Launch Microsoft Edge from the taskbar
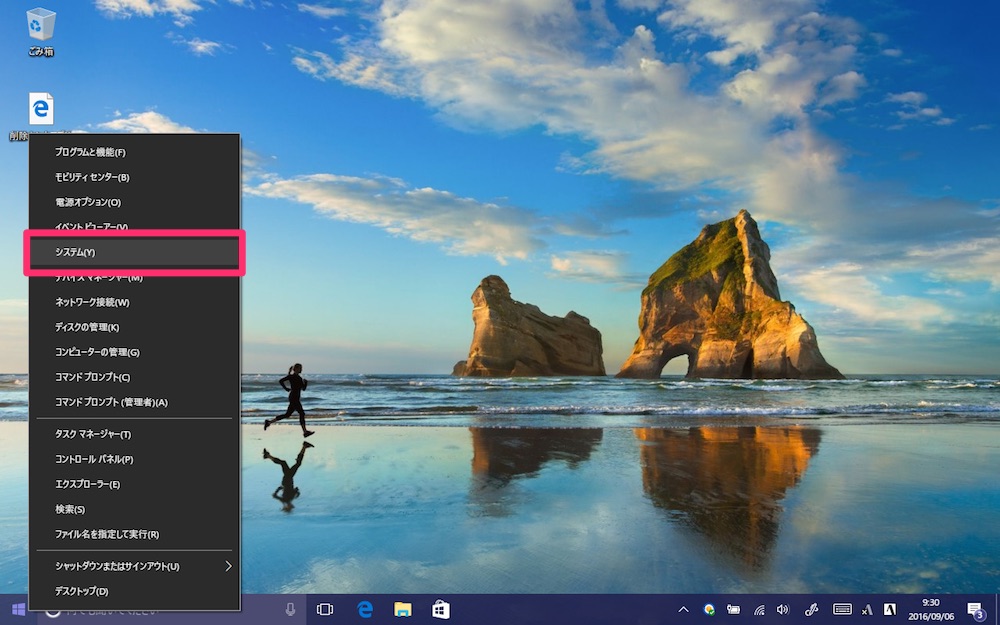 click(365, 610)
